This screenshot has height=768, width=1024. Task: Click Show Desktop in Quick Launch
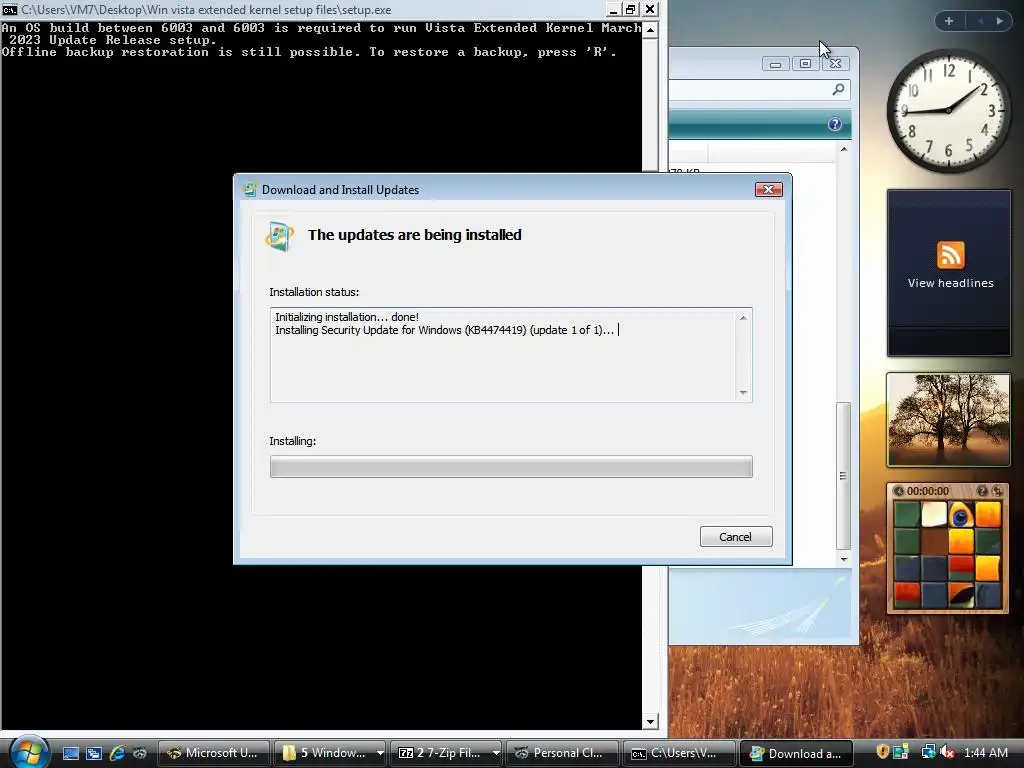point(71,753)
